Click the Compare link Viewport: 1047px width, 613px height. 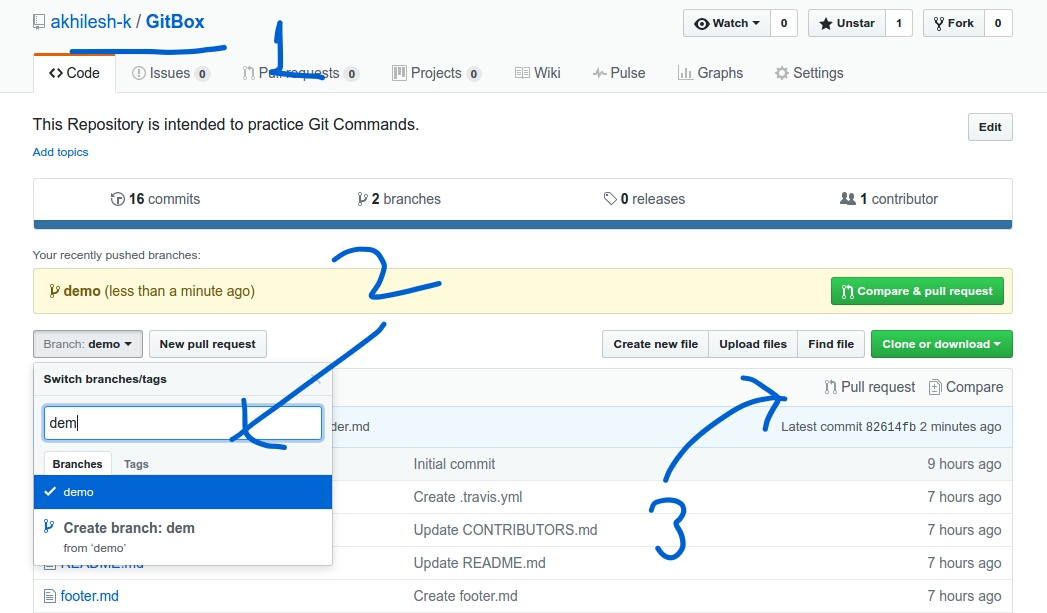(966, 387)
